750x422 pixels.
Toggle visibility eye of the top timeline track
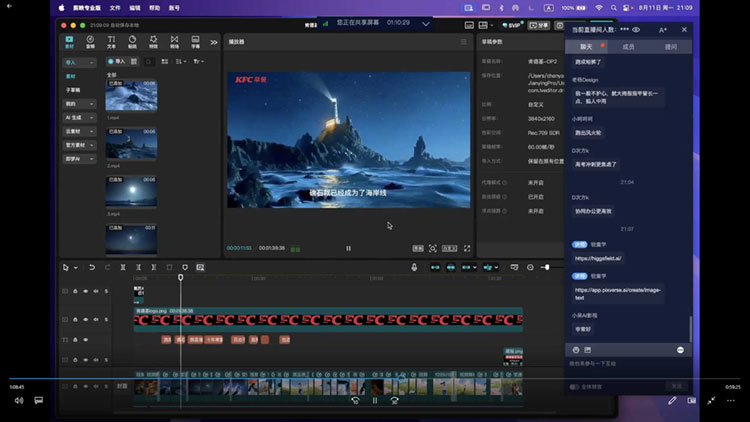pos(86,291)
